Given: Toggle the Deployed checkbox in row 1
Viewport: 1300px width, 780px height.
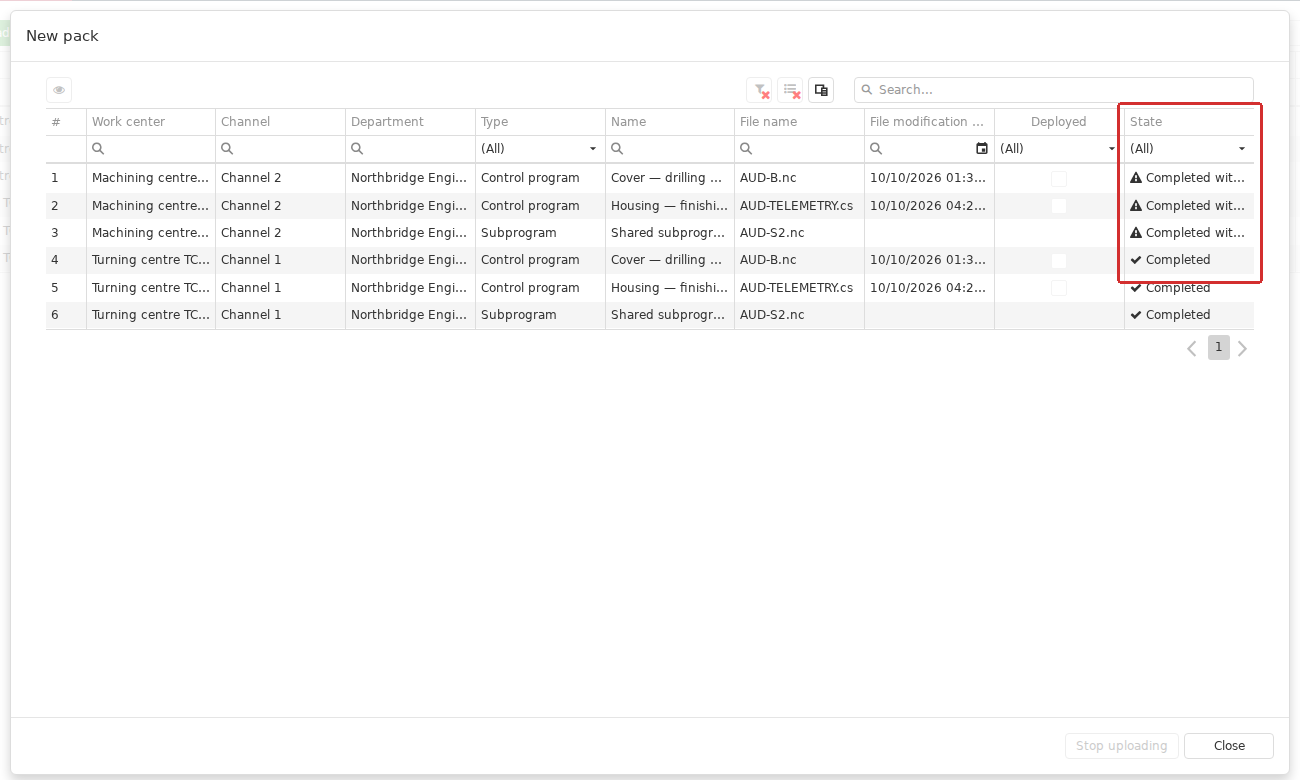Looking at the screenshot, I should [x=1059, y=178].
